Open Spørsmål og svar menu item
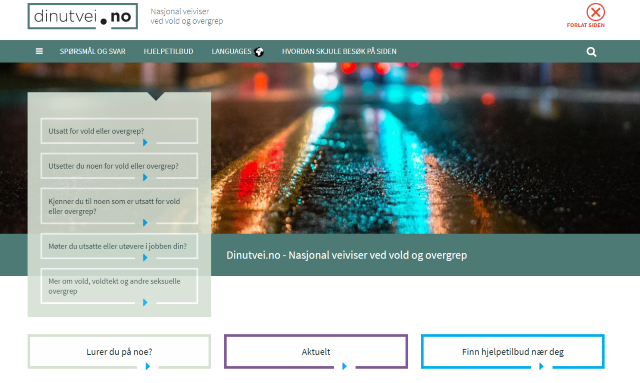 coord(93,51)
